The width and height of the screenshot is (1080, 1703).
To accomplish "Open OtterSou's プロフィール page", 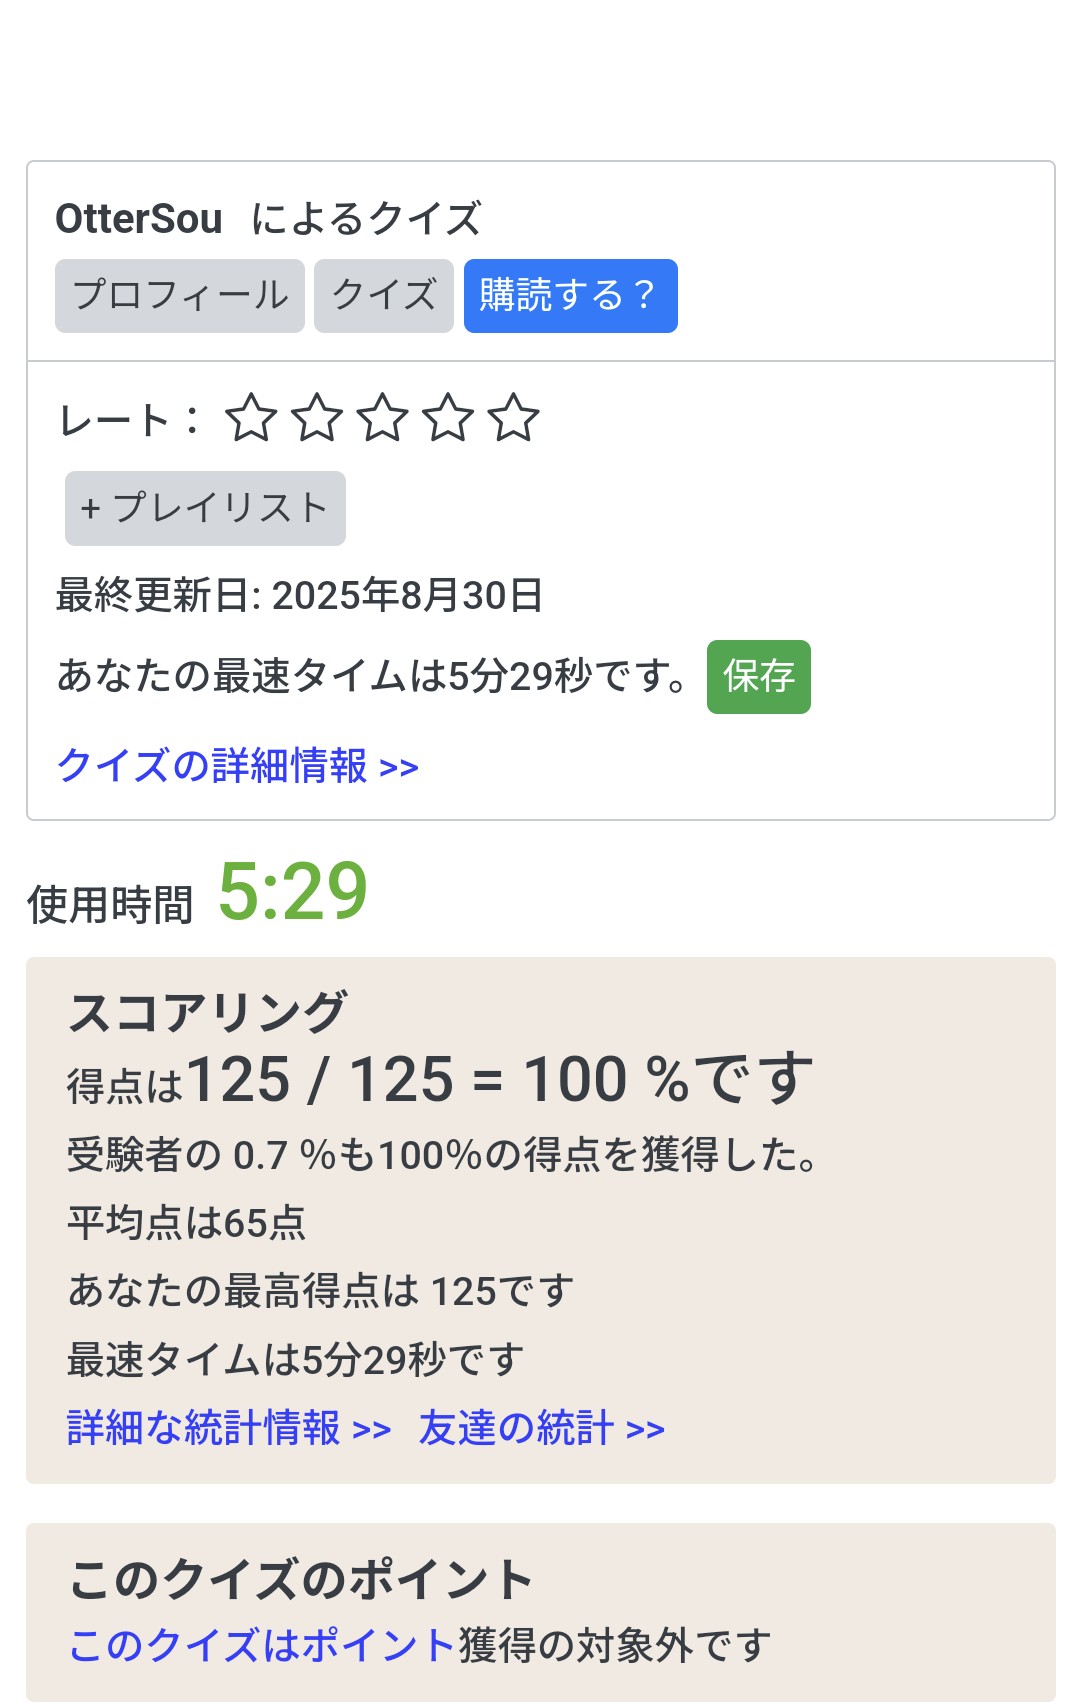I will (180, 296).
